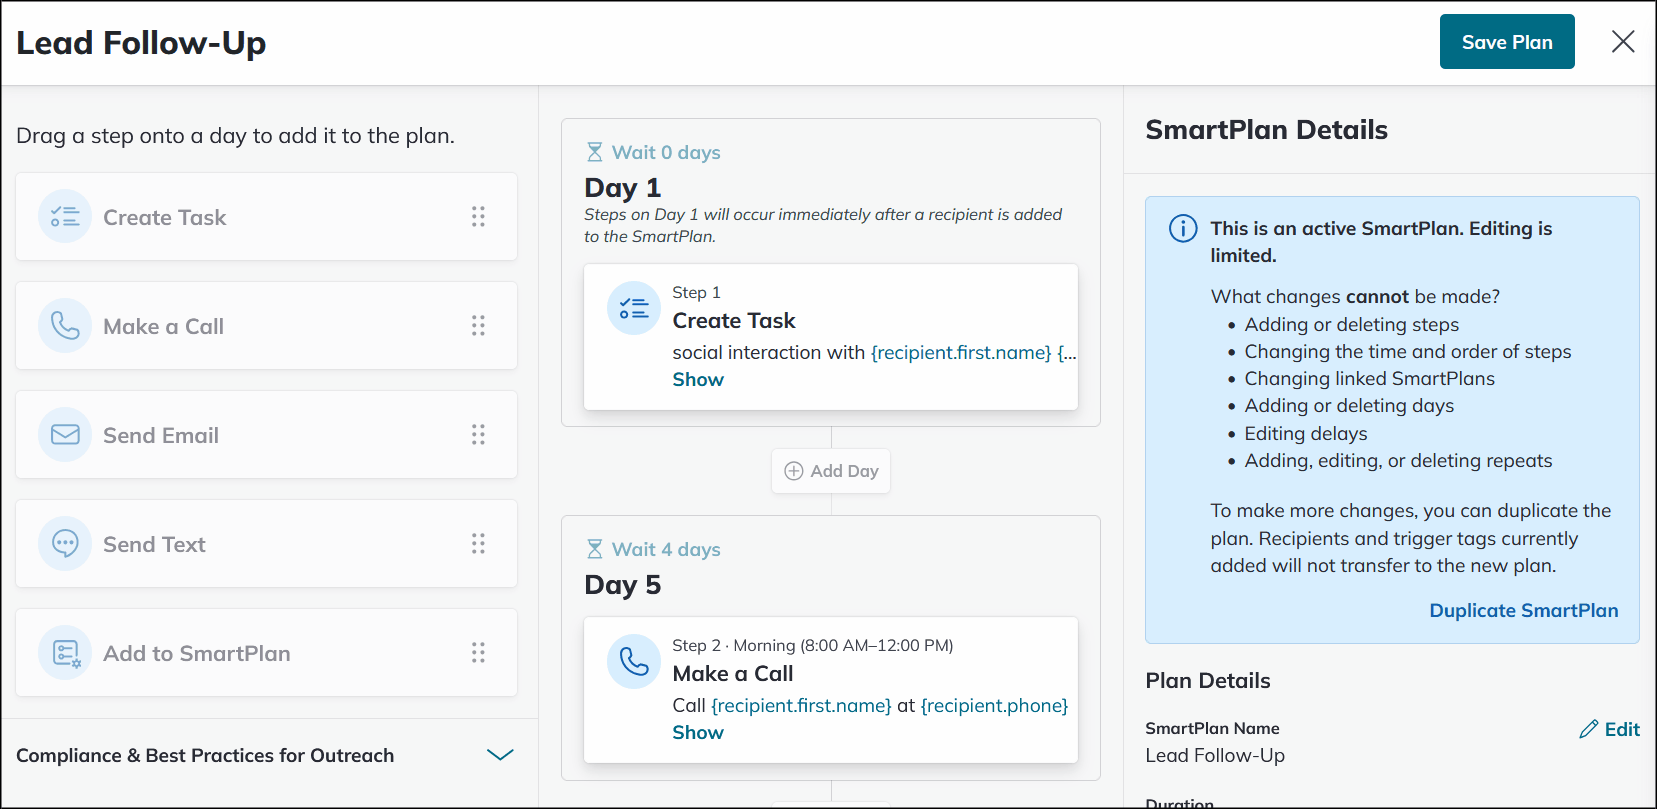Click the info icon in the active SmartPlan notice
The image size is (1657, 809).
[x=1183, y=229]
